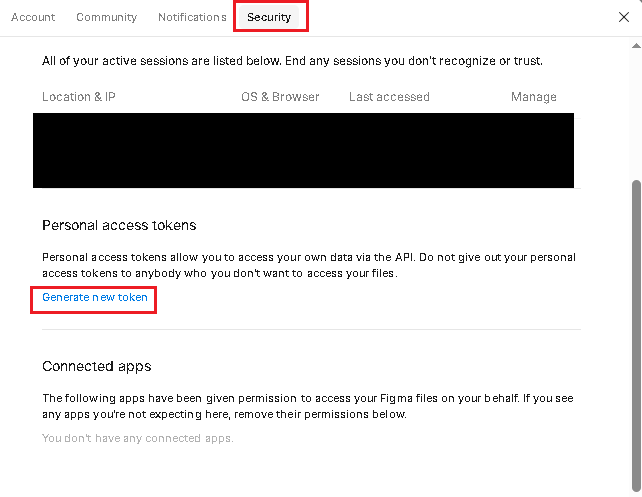
Task: Click the connected apps permission description paragraph
Action: 308,406
